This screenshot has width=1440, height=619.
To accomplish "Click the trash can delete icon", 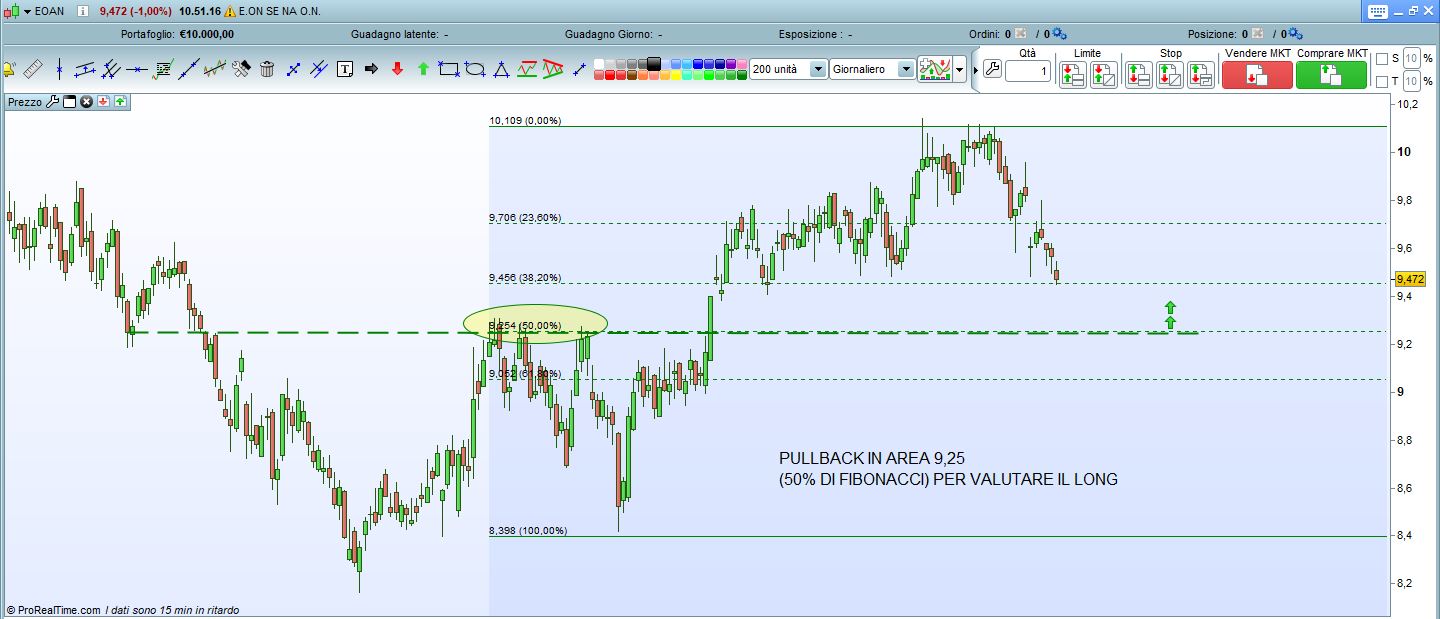I will click(x=267, y=69).
